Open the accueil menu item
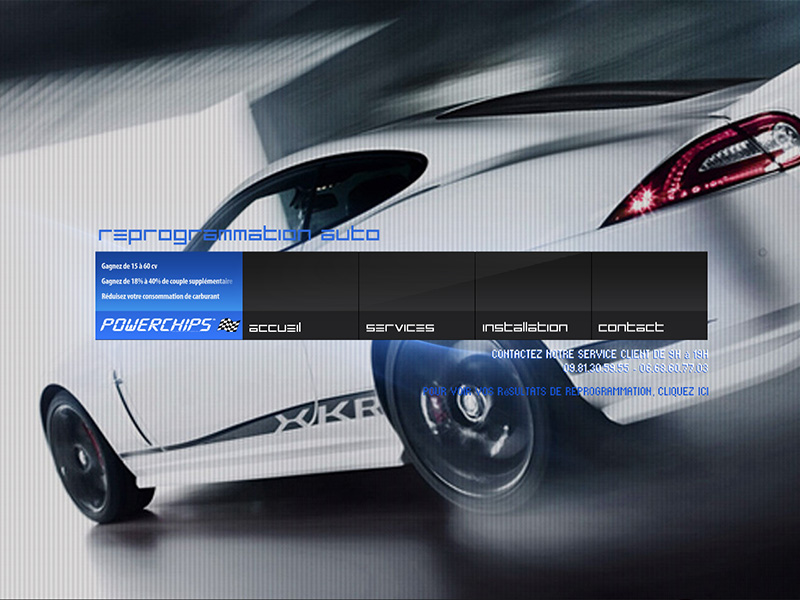This screenshot has height=600, width=800. coord(275,327)
